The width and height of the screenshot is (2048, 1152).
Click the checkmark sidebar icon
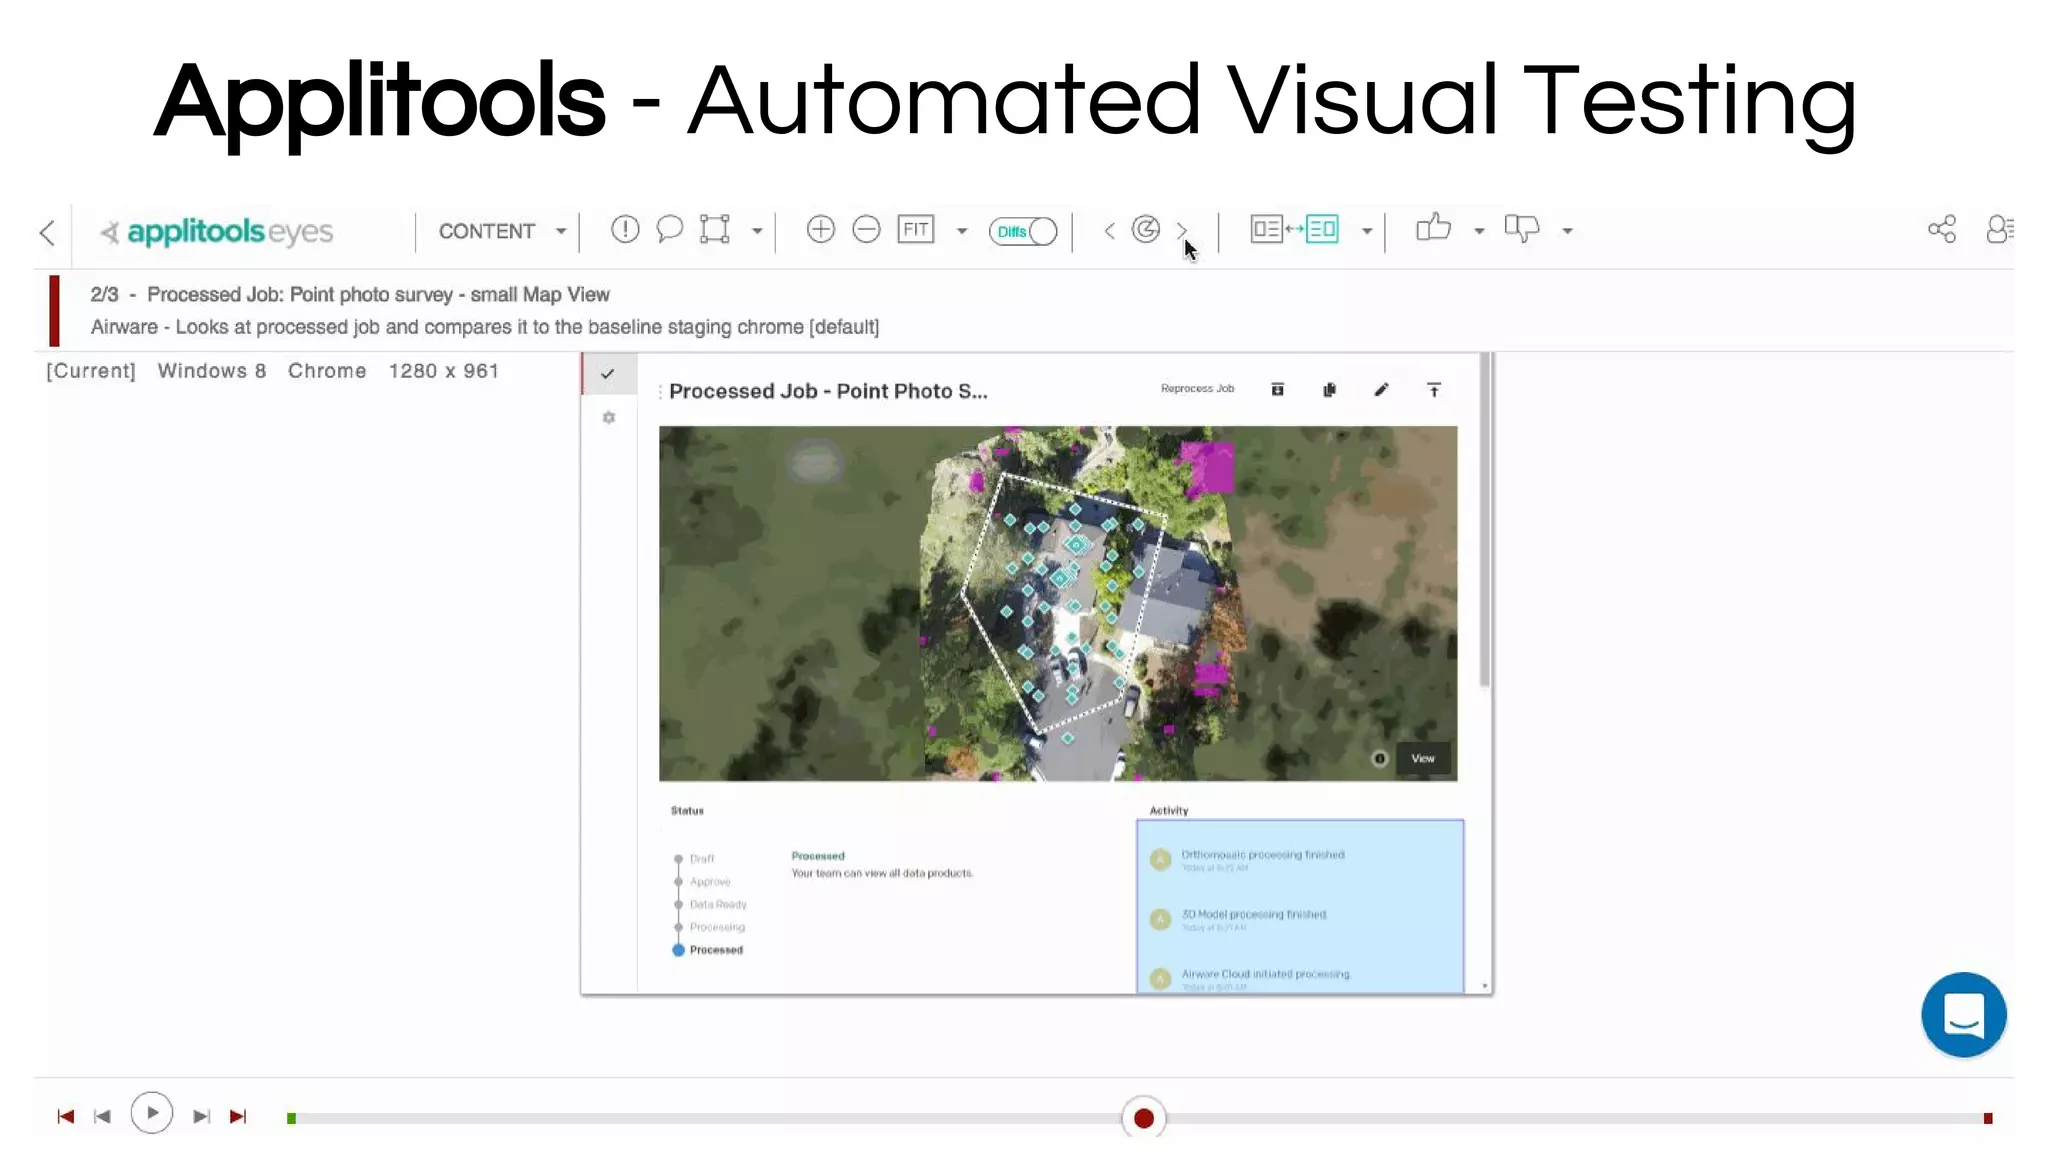(608, 374)
